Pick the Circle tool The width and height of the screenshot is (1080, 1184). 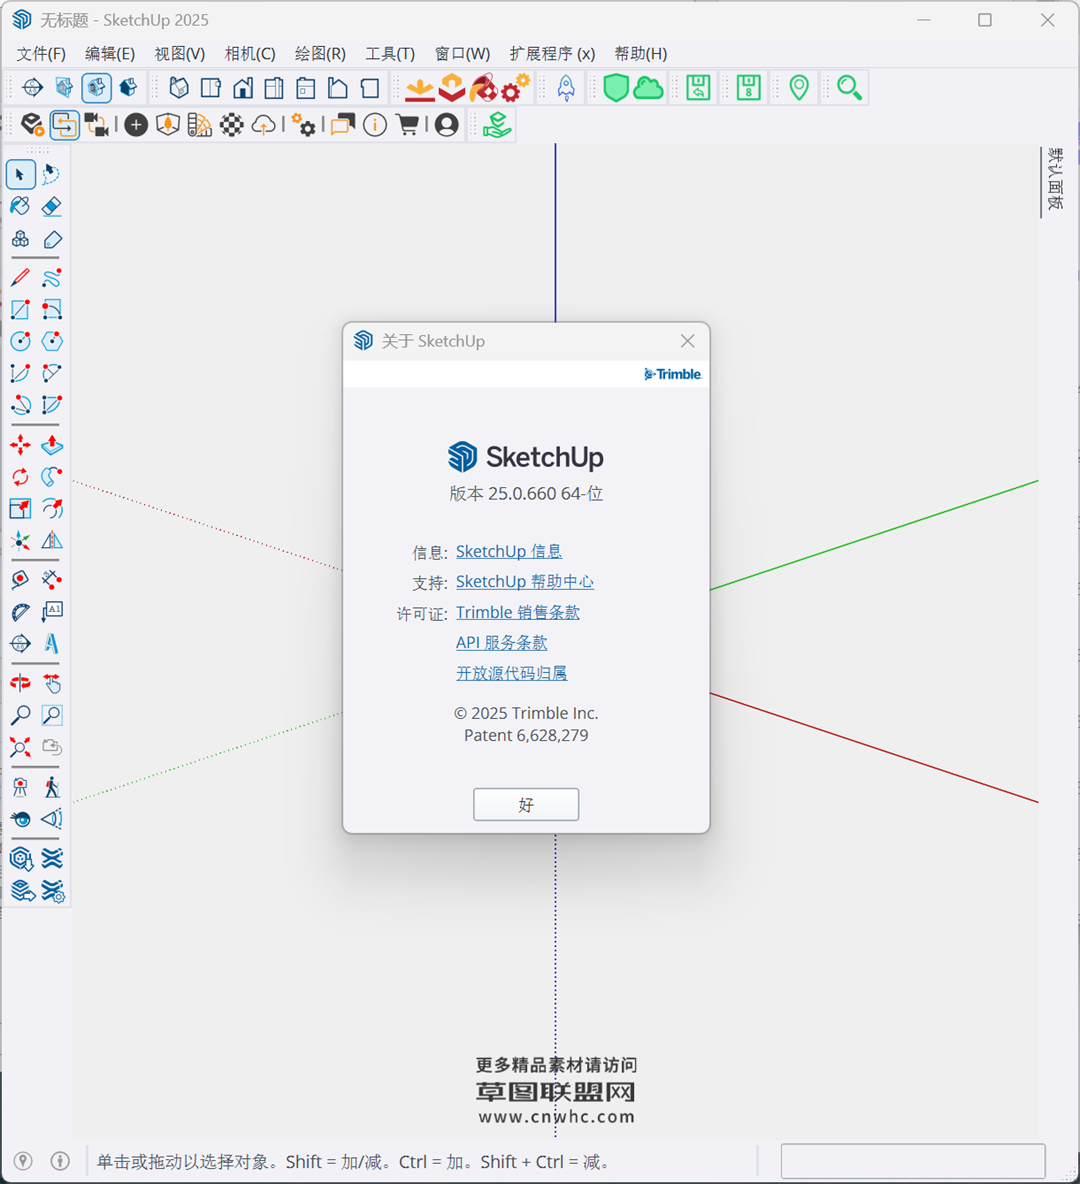[x=20, y=341]
